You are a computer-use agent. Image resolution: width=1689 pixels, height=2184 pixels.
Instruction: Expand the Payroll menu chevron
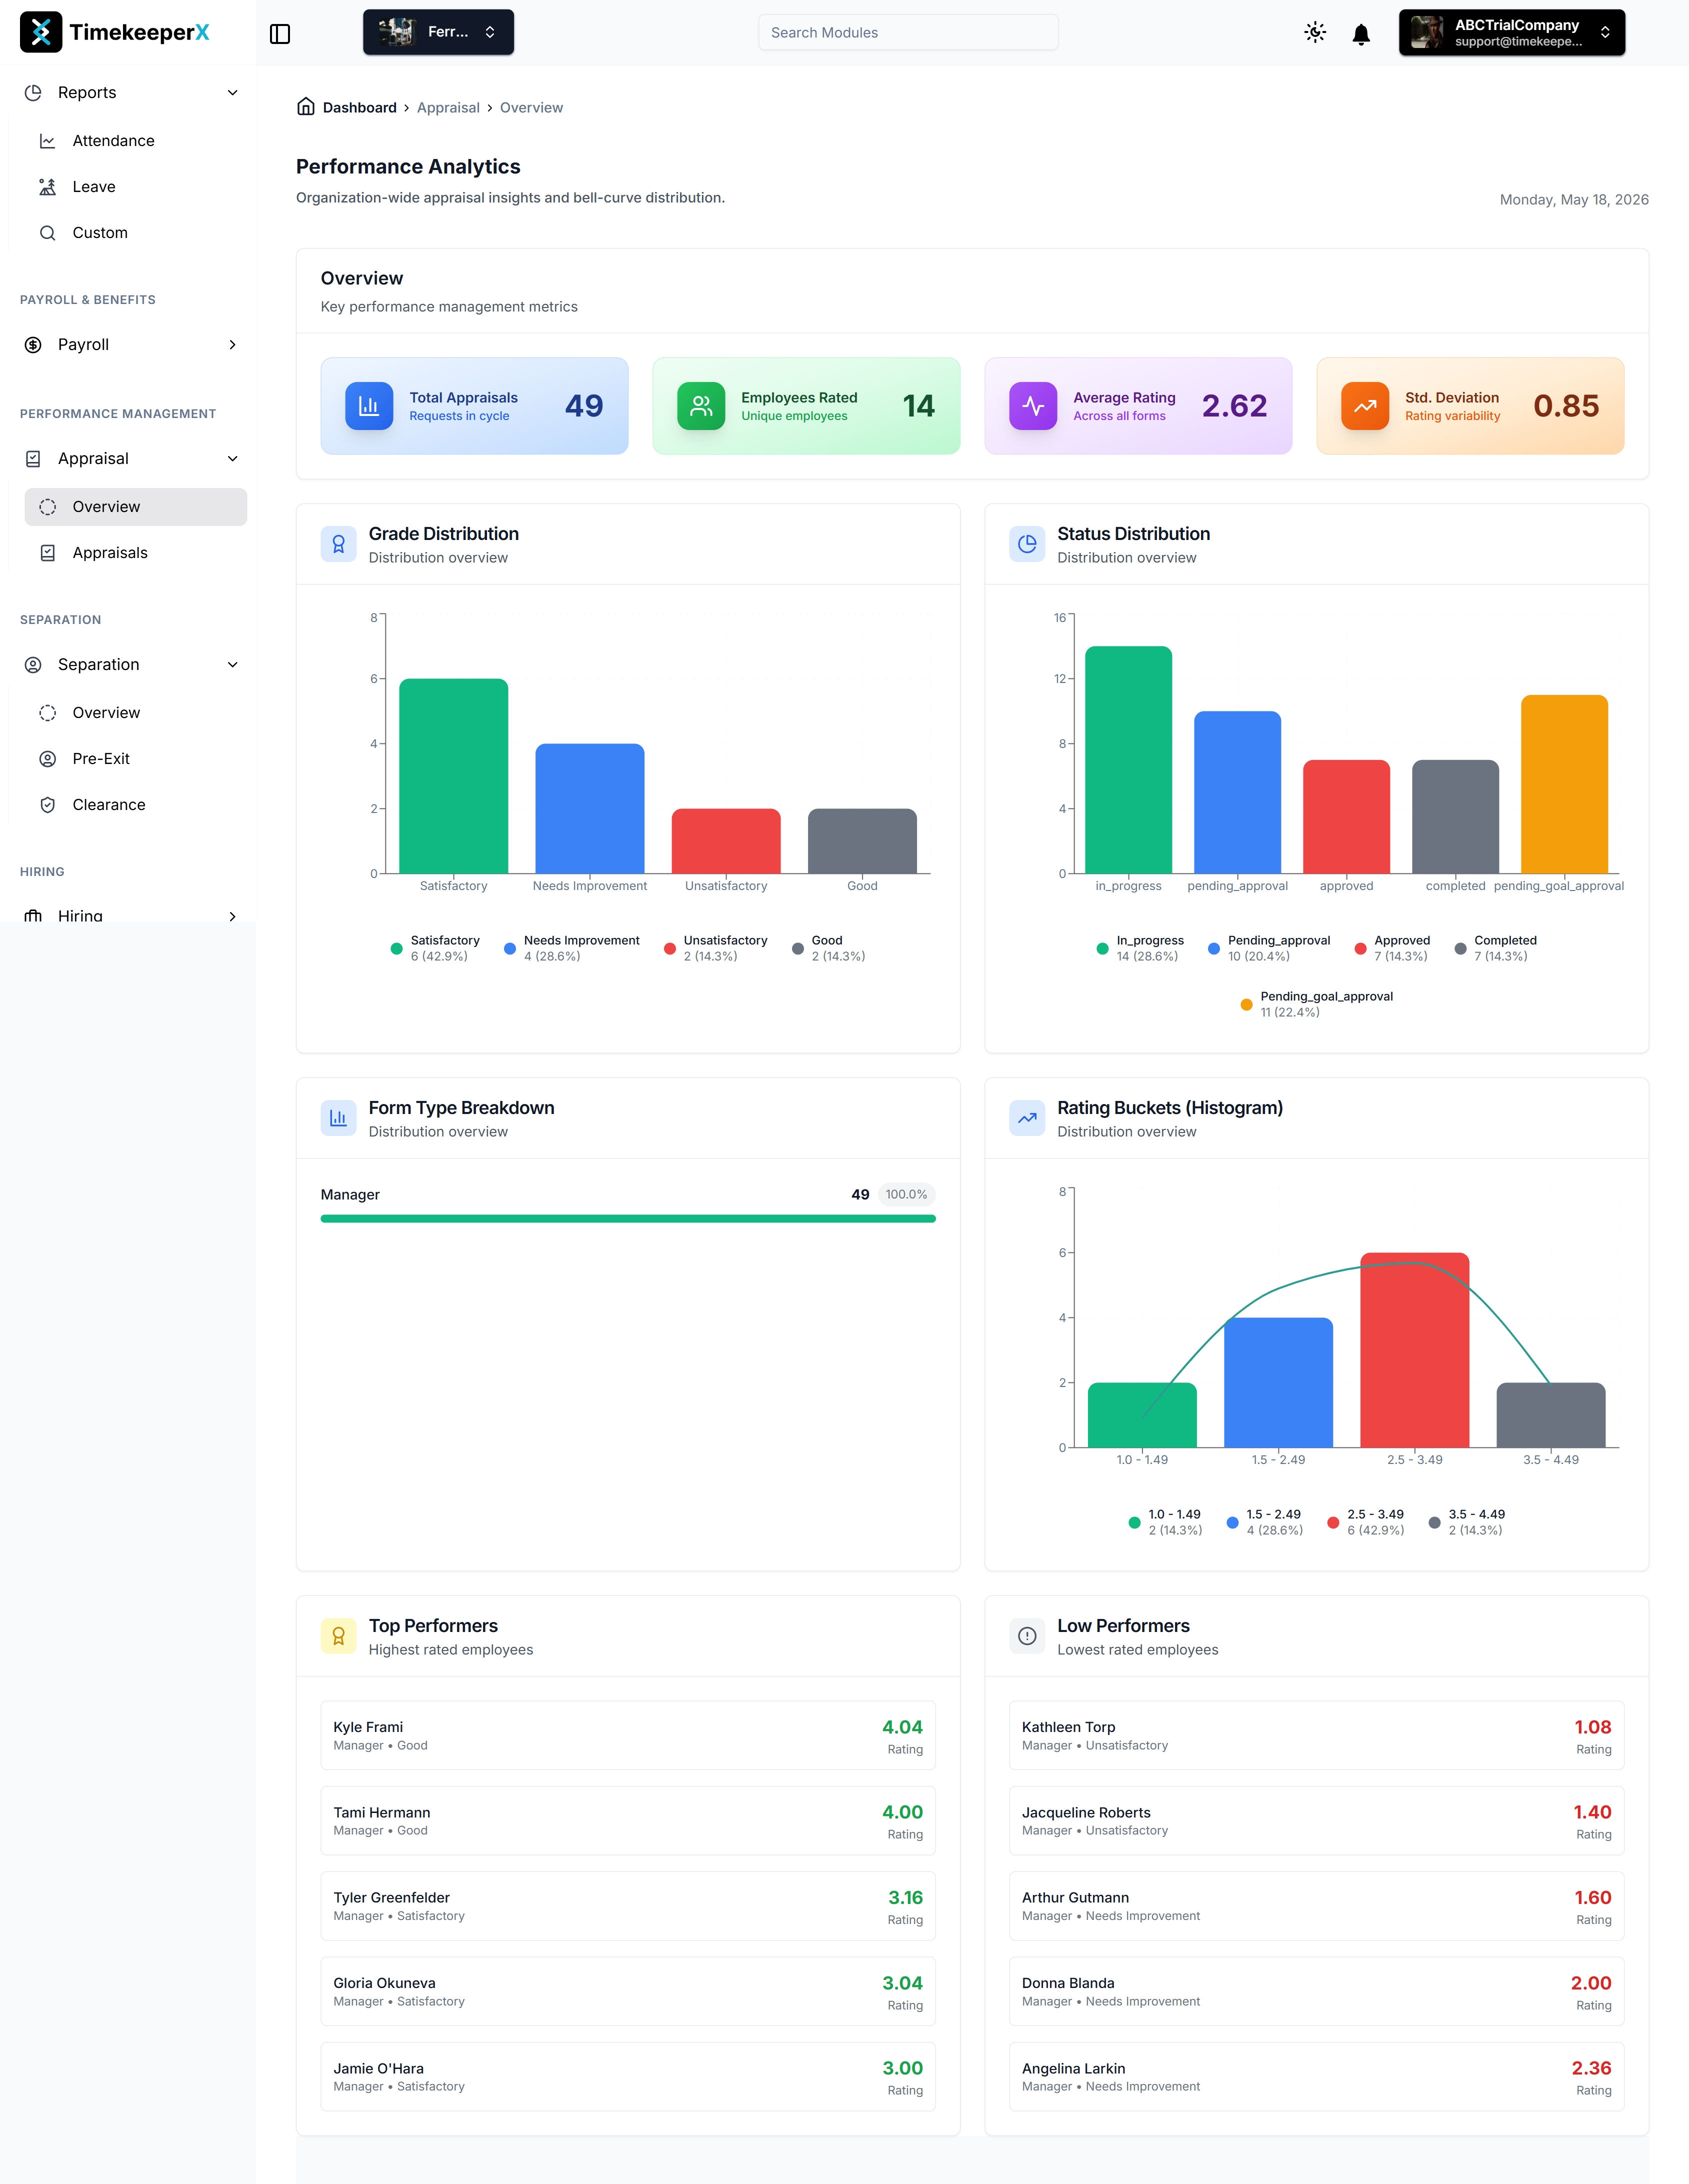(x=233, y=345)
